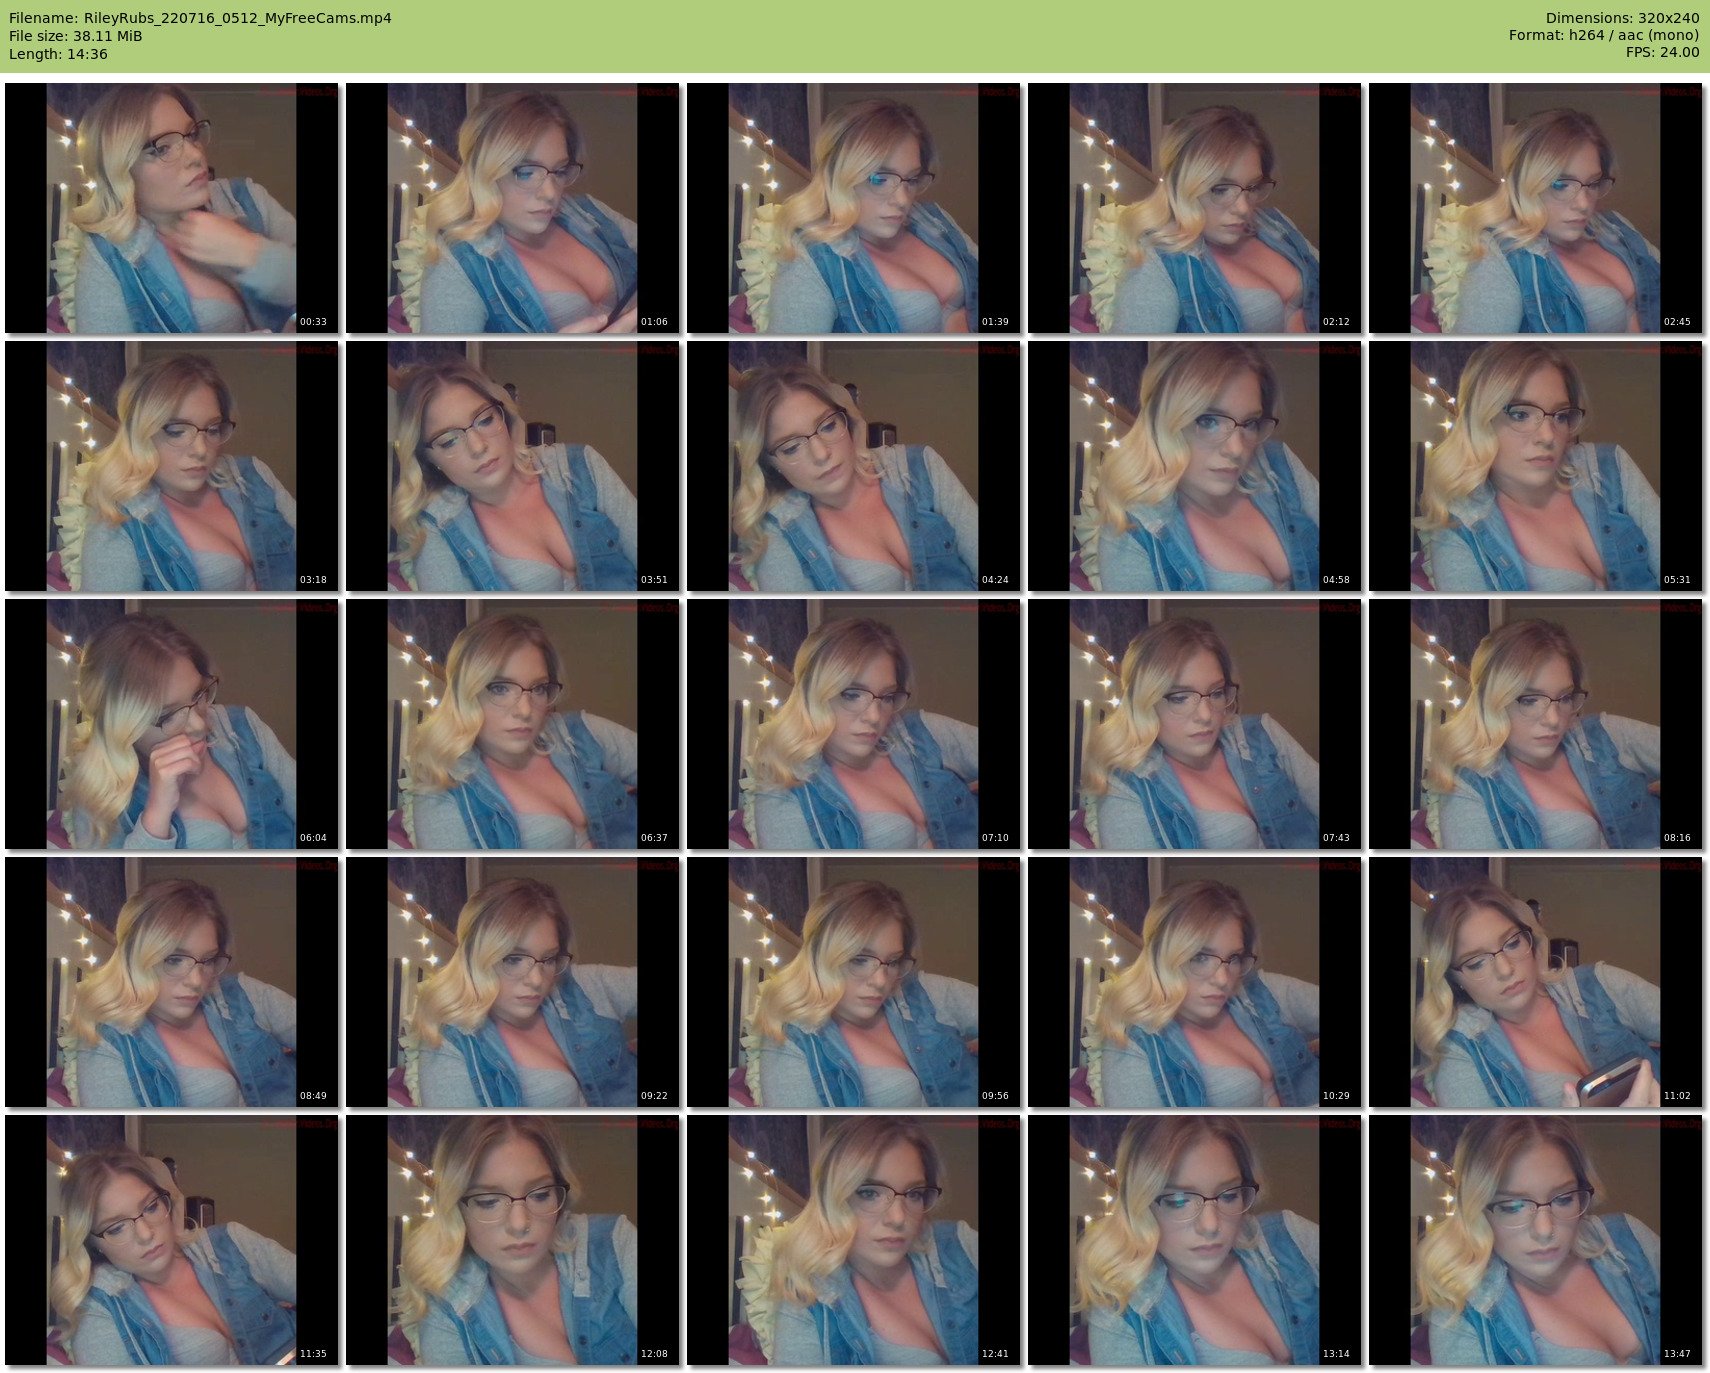Image resolution: width=1710 pixels, height=1373 pixels.
Task: Open the thumbnail at 09:22
Action: (513, 982)
